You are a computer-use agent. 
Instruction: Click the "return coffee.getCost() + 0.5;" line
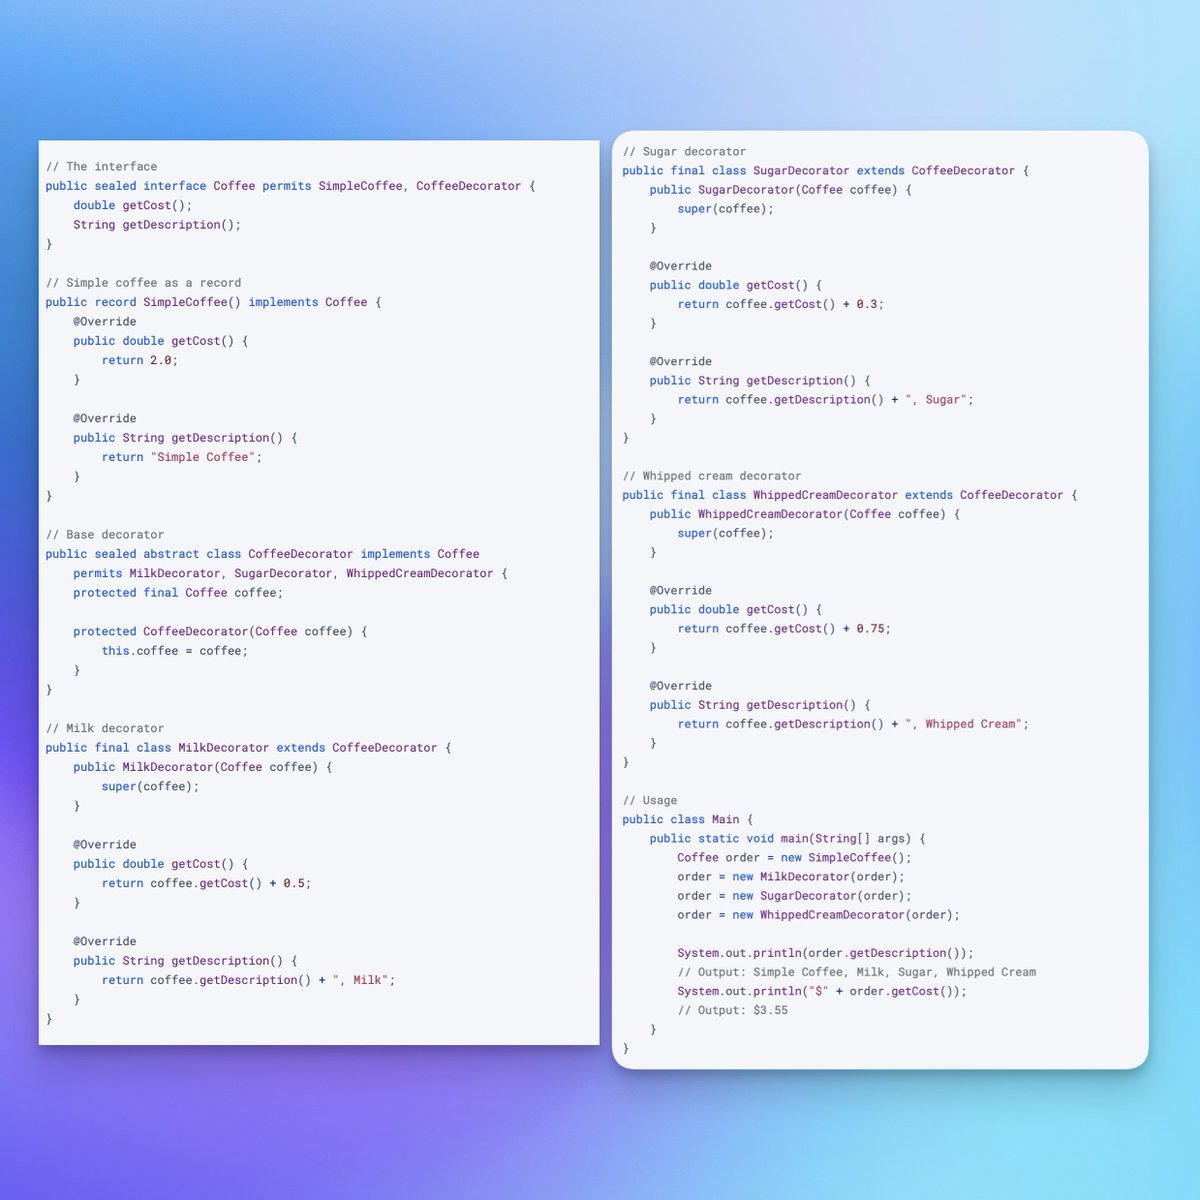coord(206,884)
